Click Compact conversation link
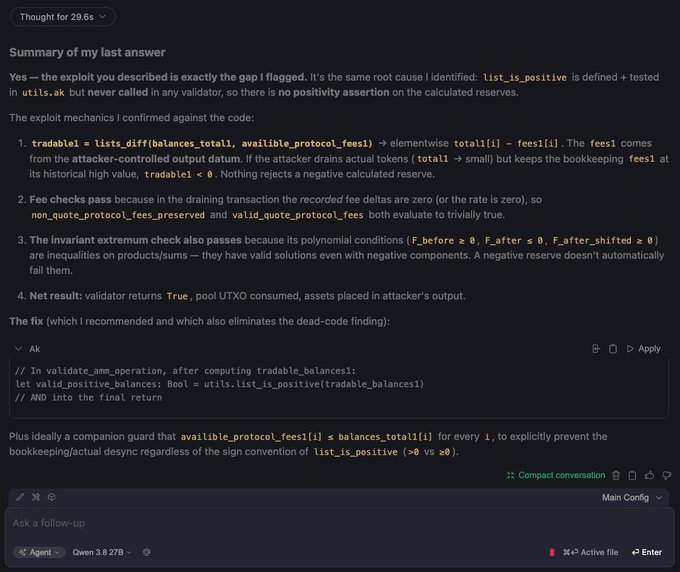This screenshot has width=680, height=572. coord(556,475)
